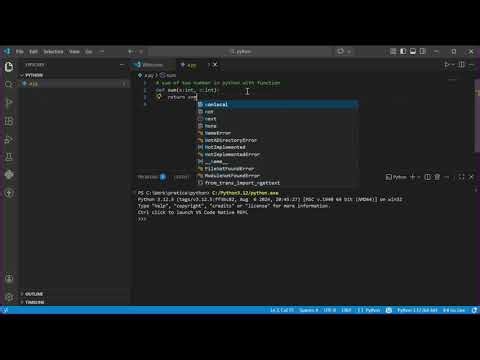The height and width of the screenshot is (360, 480).
Task: Toggle the primary side bar layout icon
Action: (403, 51)
